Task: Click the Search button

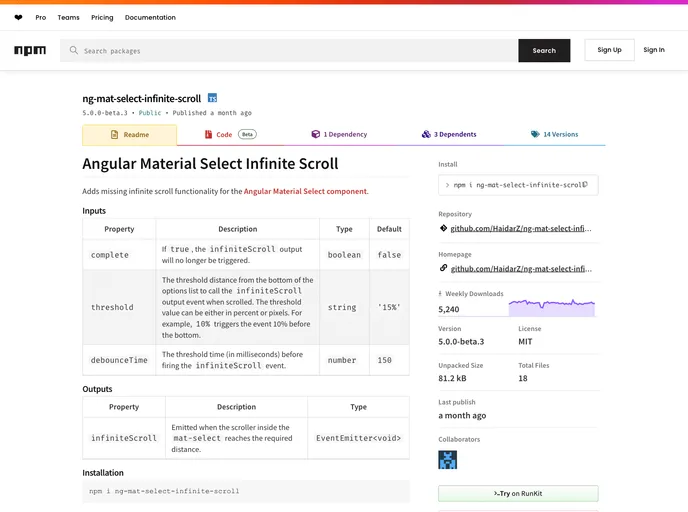Action: (x=544, y=50)
